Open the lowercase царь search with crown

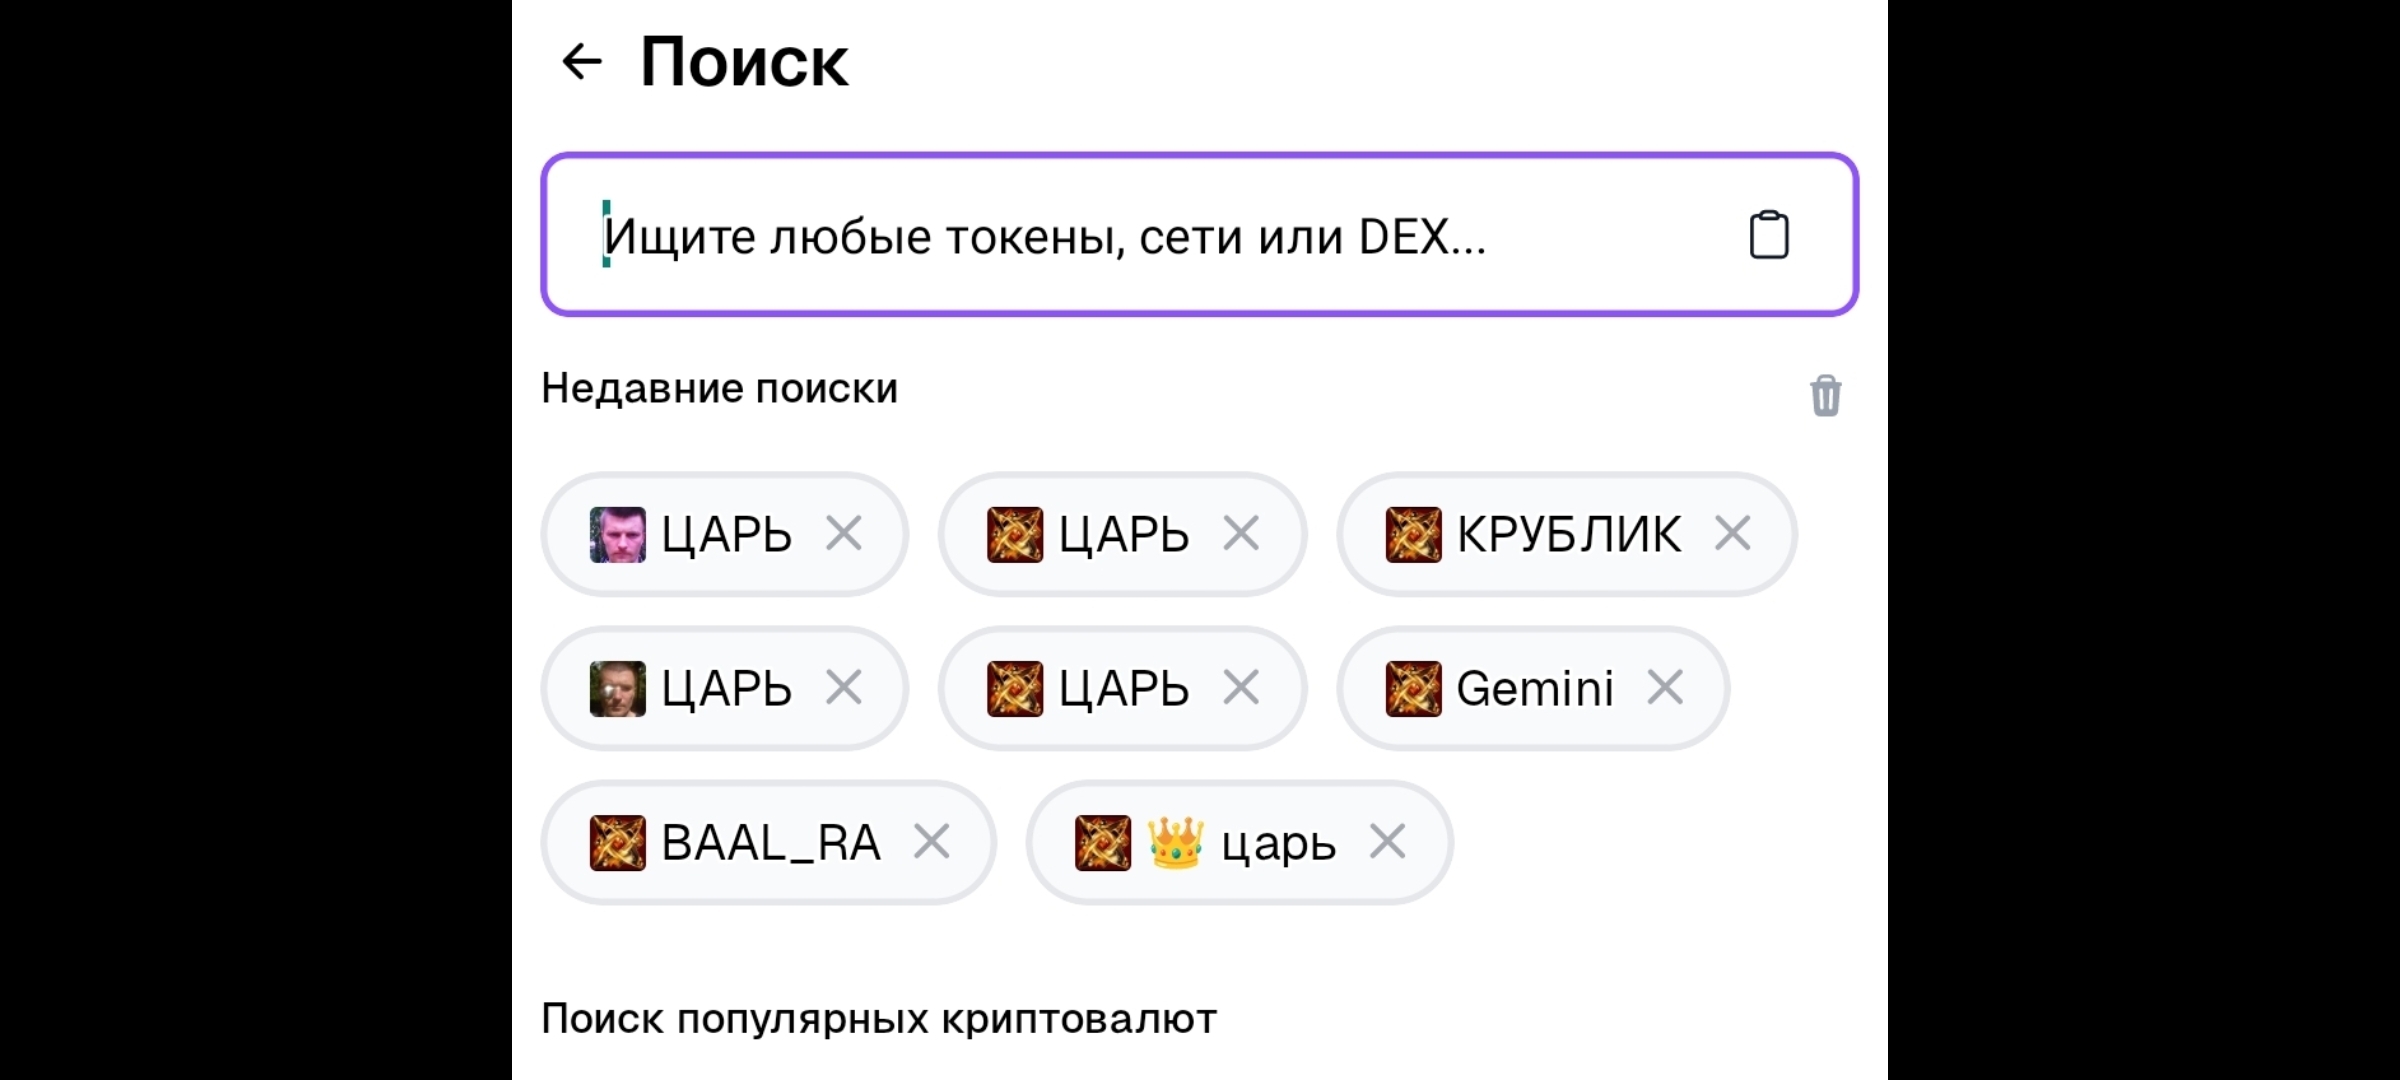coord(1278,844)
